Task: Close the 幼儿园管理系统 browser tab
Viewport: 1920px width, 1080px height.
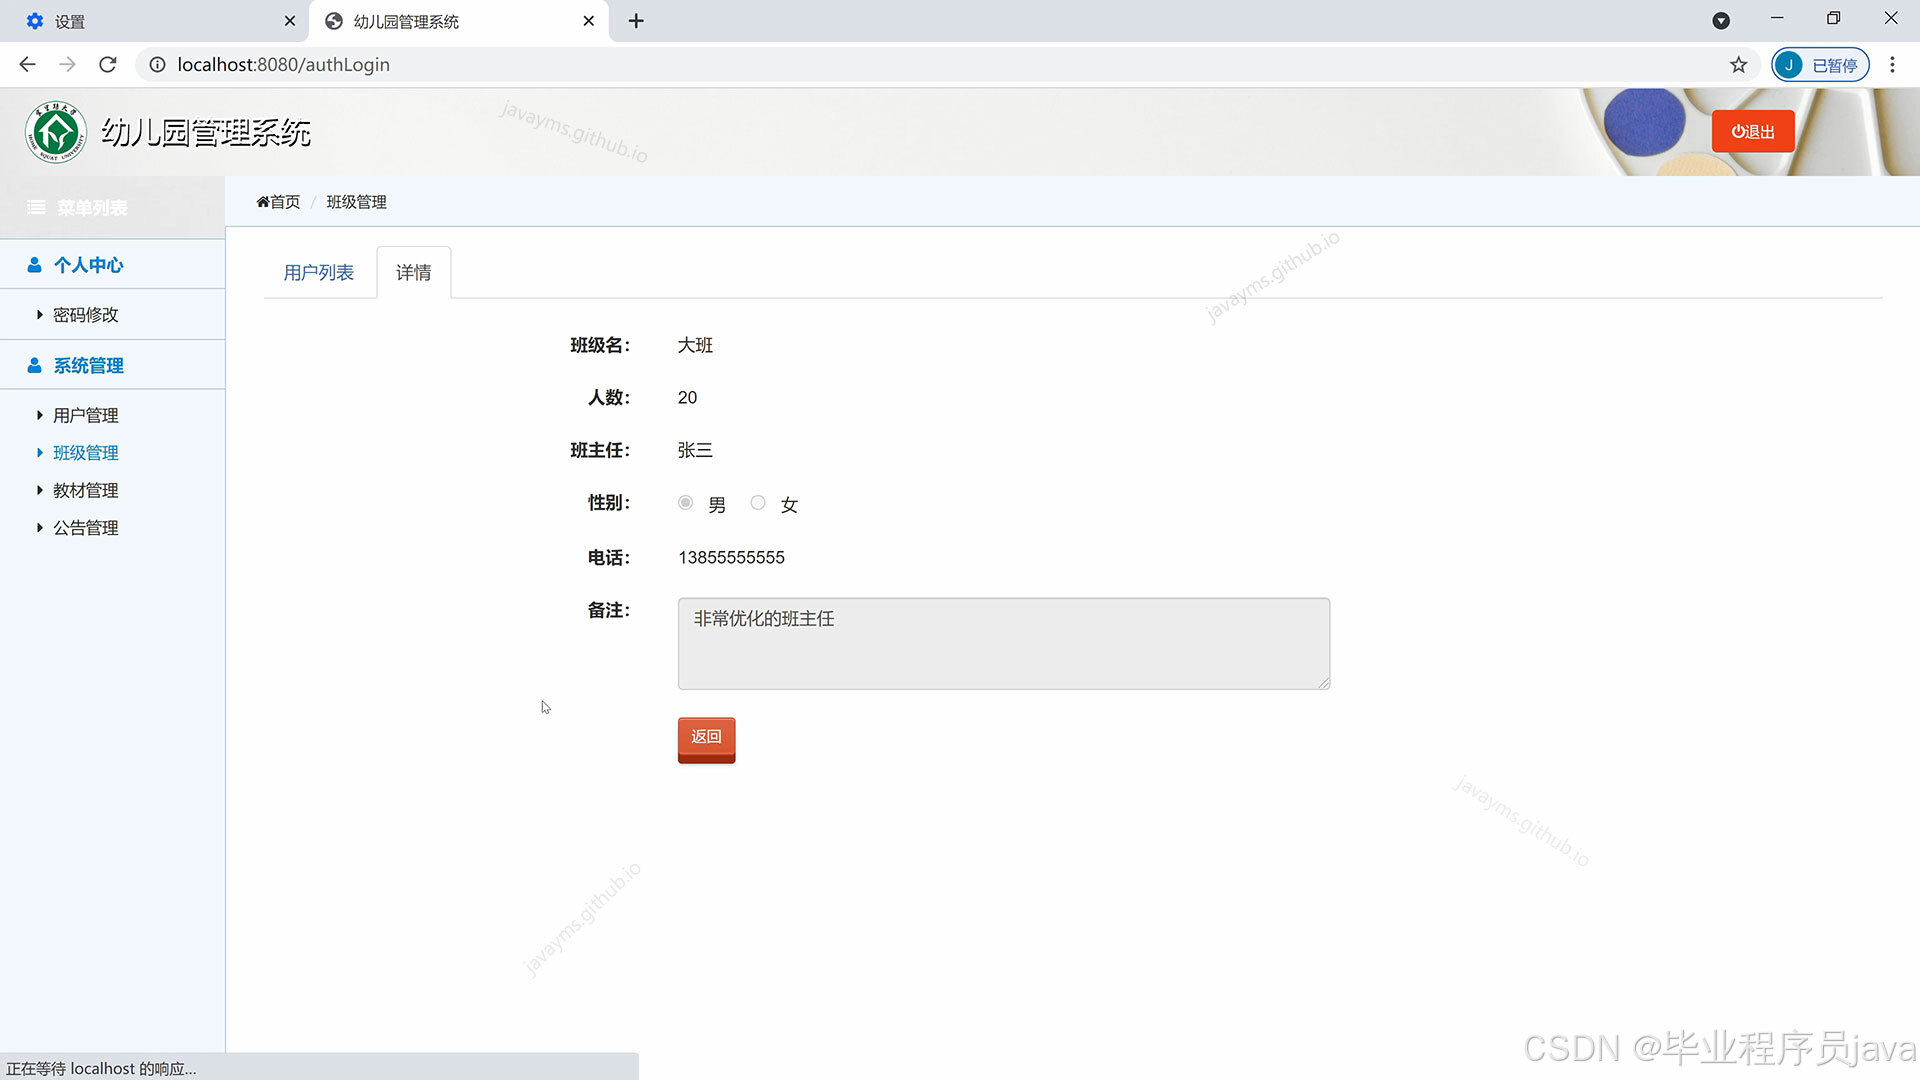Action: point(589,21)
